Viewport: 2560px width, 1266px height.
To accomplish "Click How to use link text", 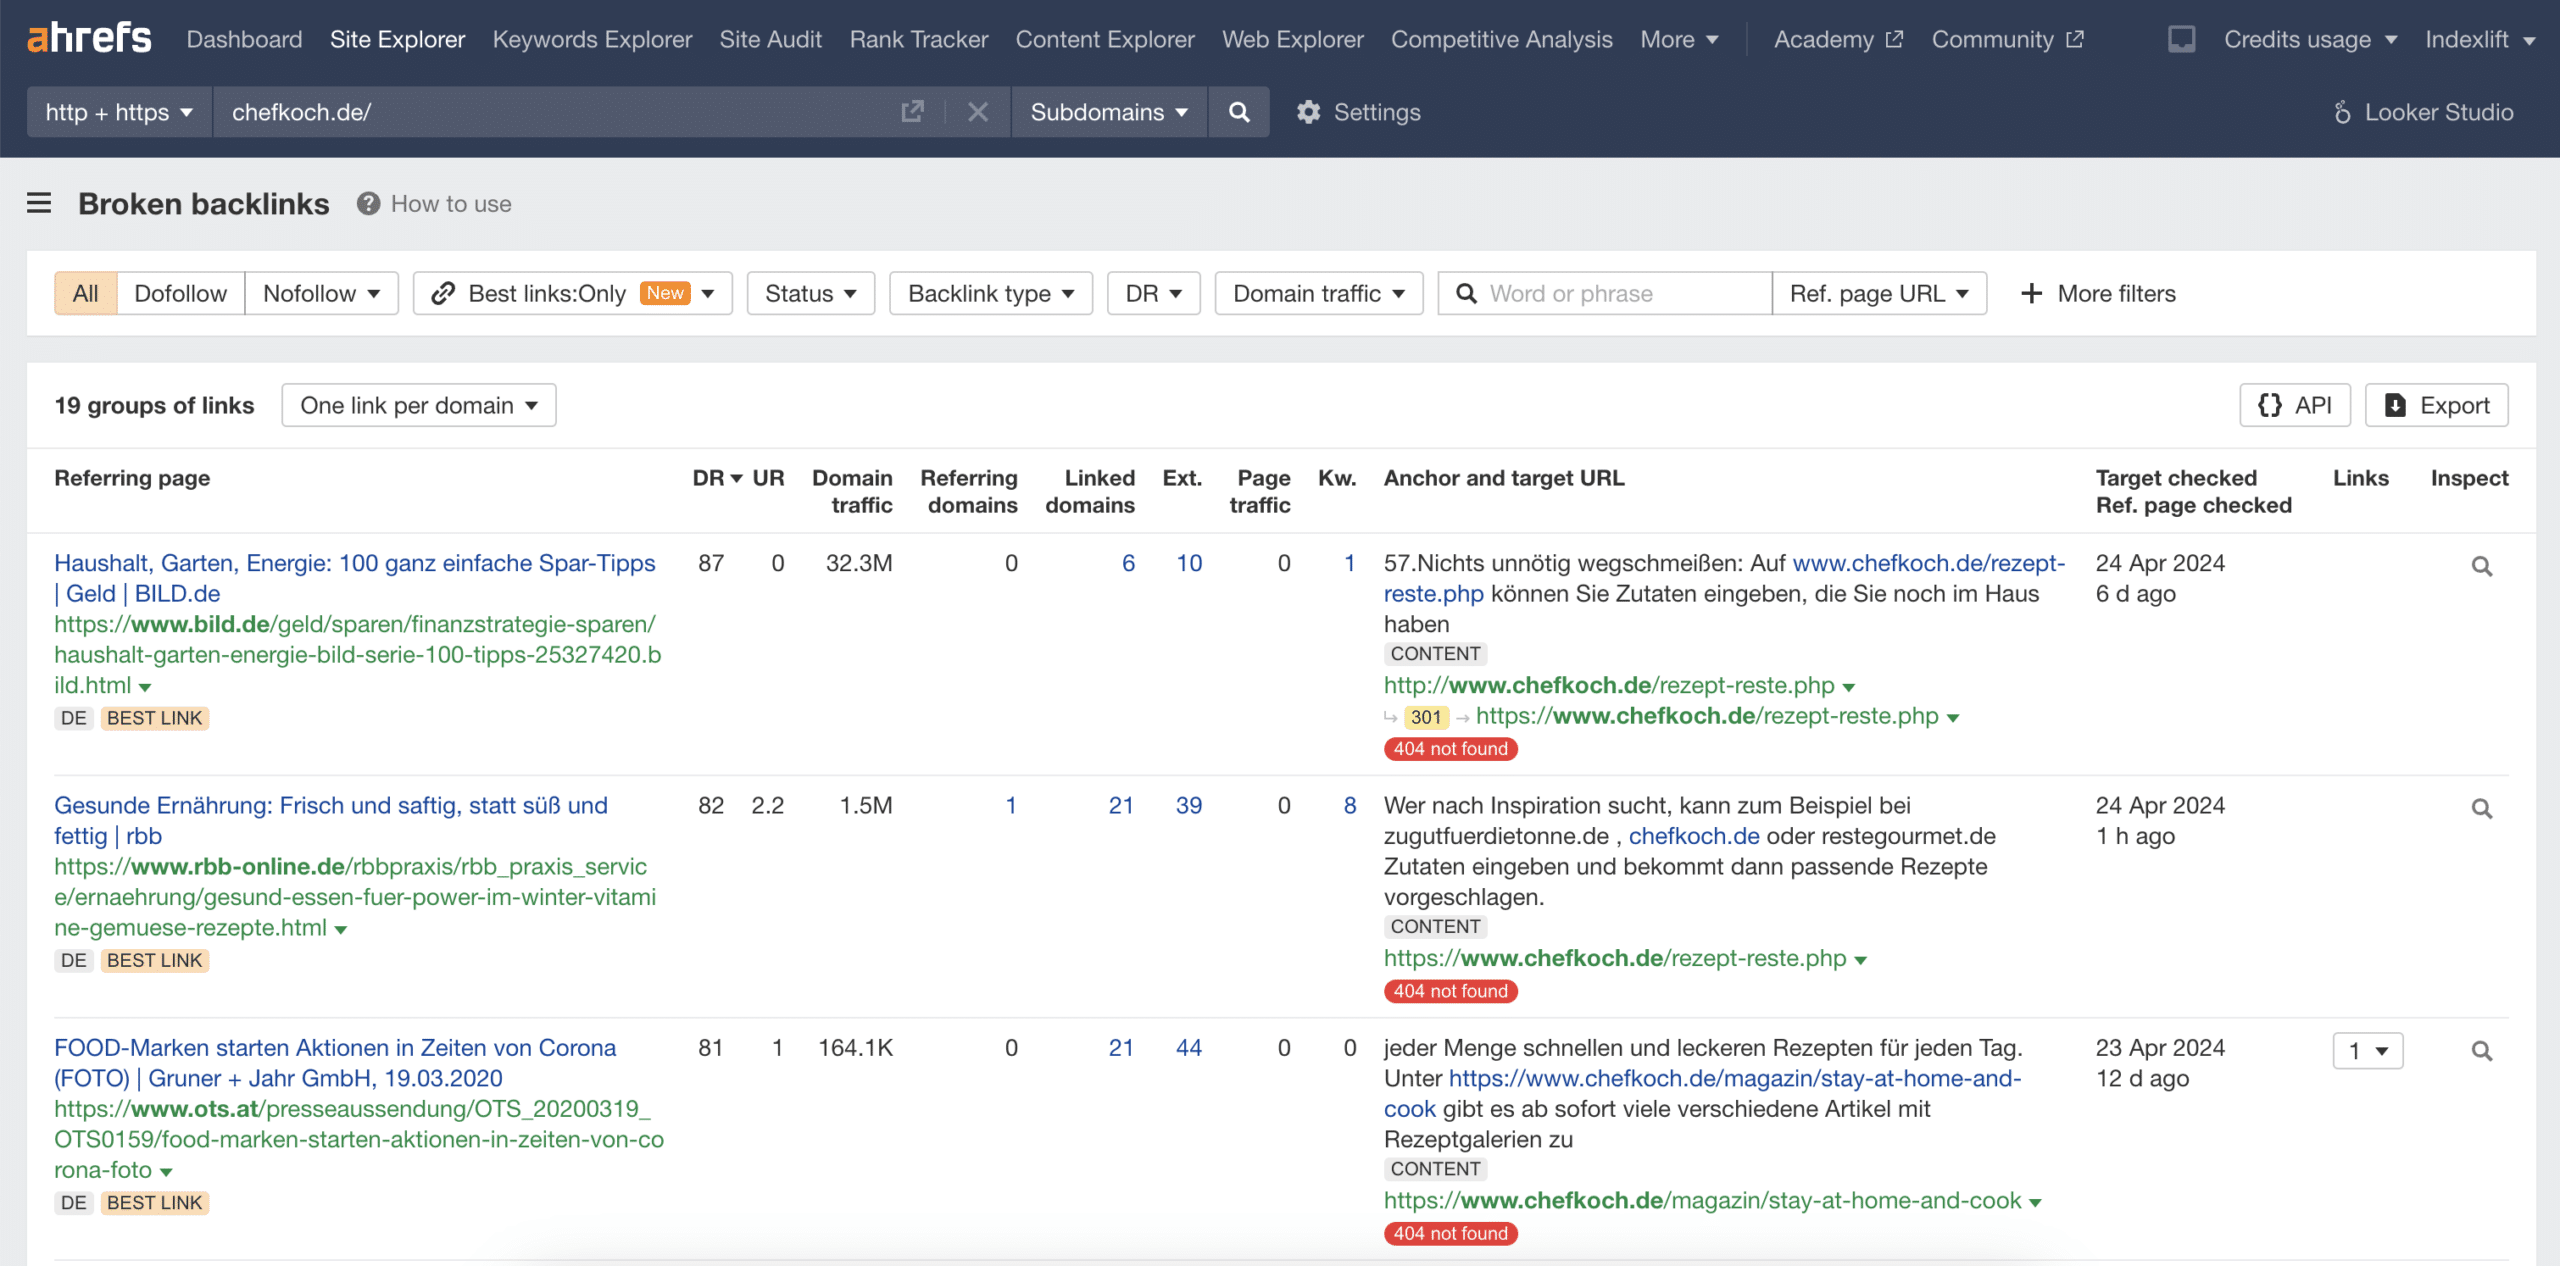I will click(x=451, y=203).
